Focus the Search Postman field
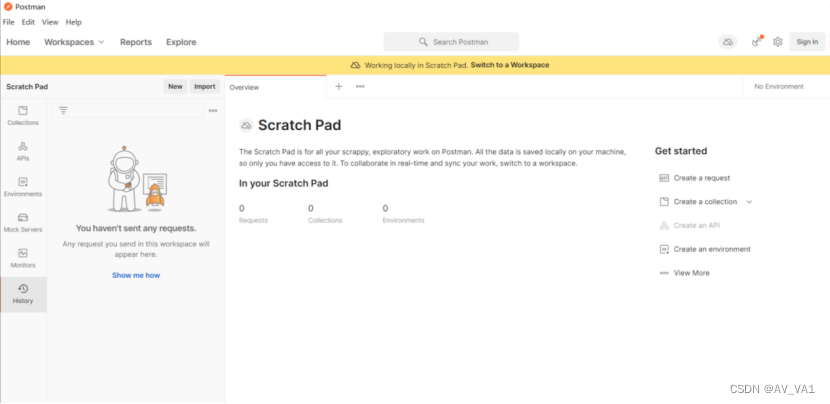 coord(452,42)
